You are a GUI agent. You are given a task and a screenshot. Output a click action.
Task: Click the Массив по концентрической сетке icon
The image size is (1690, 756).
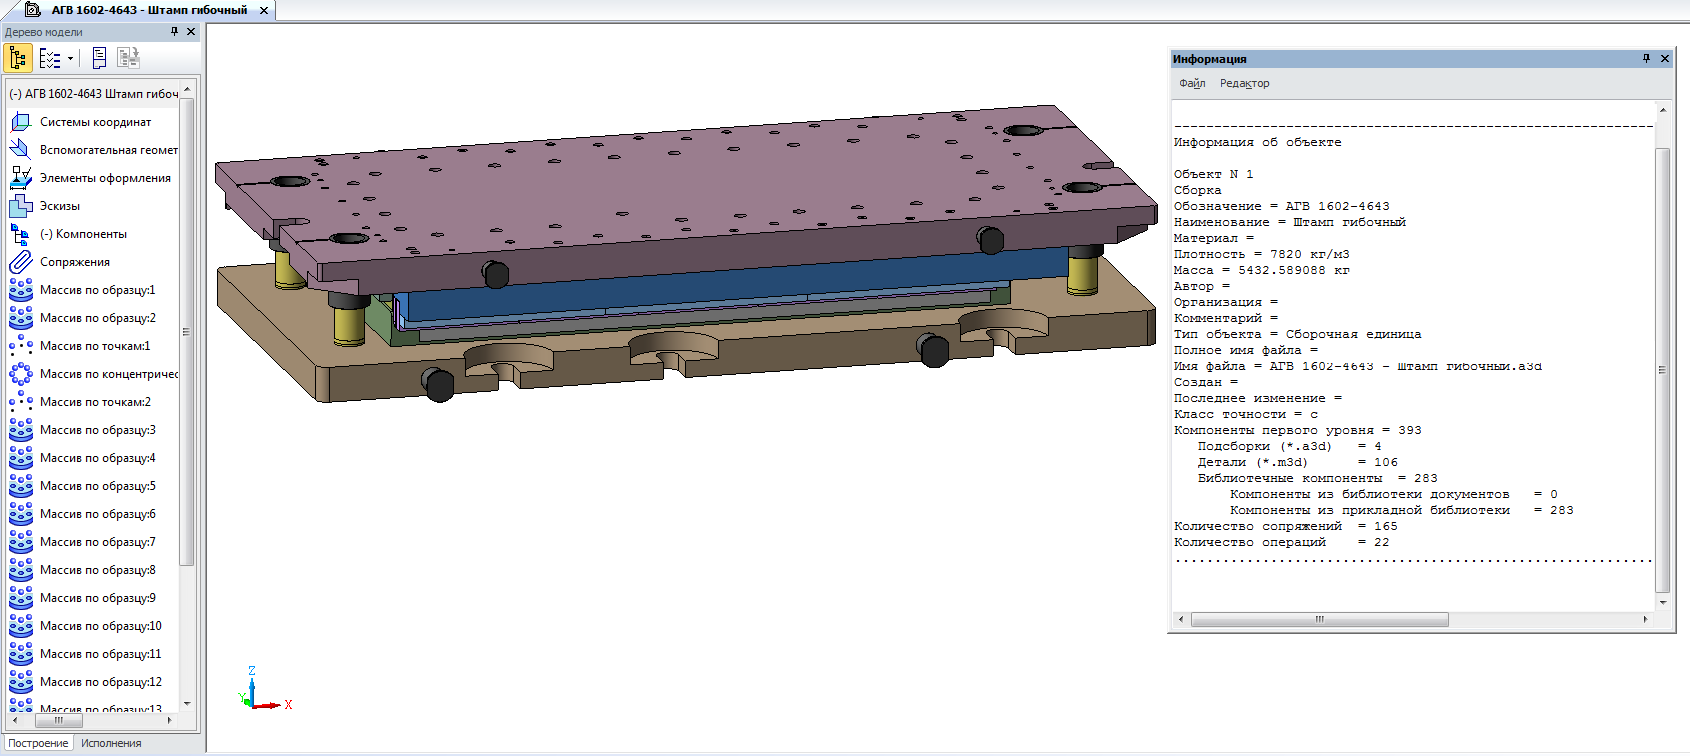point(20,374)
